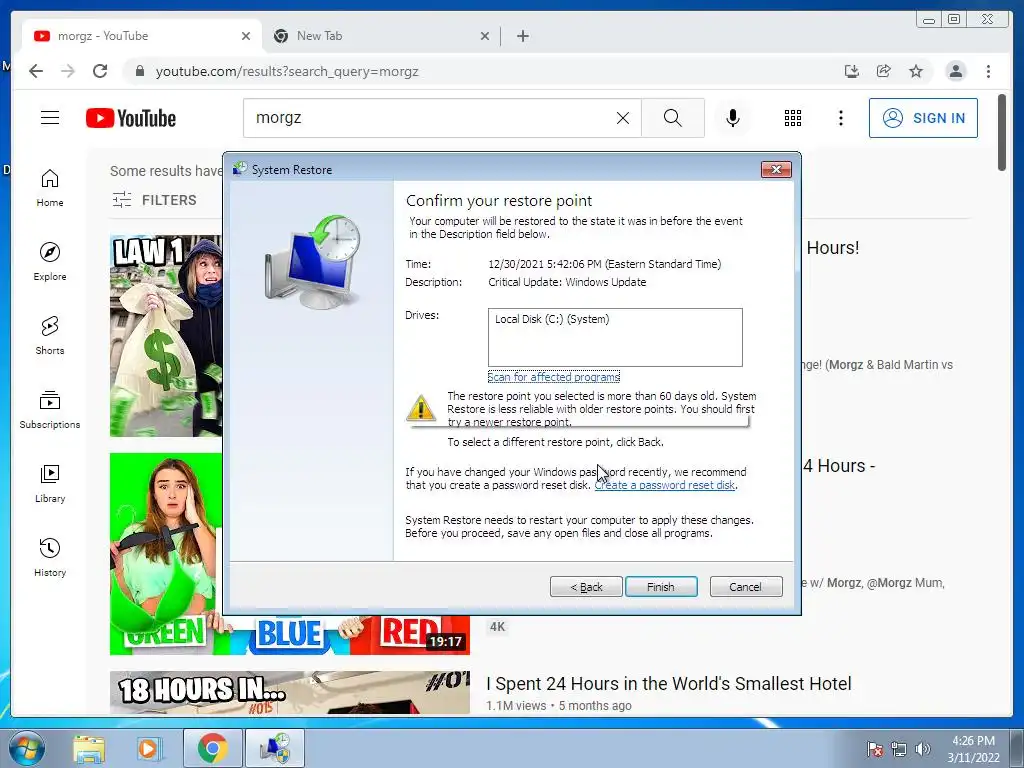Image resolution: width=1024 pixels, height=768 pixels.
Task: Open Create a password reset disk link
Action: [x=665, y=485]
